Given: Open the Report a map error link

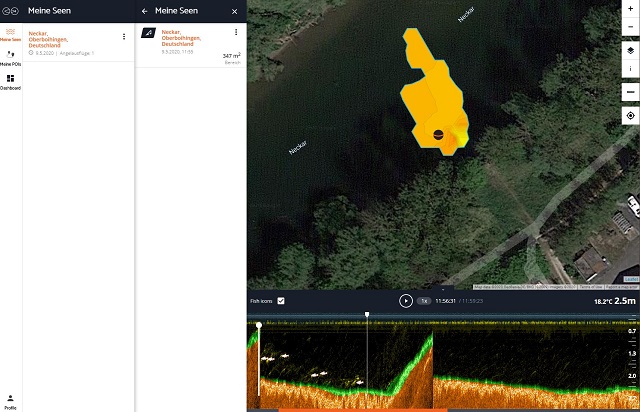Looking at the screenshot, I should tap(622, 287).
